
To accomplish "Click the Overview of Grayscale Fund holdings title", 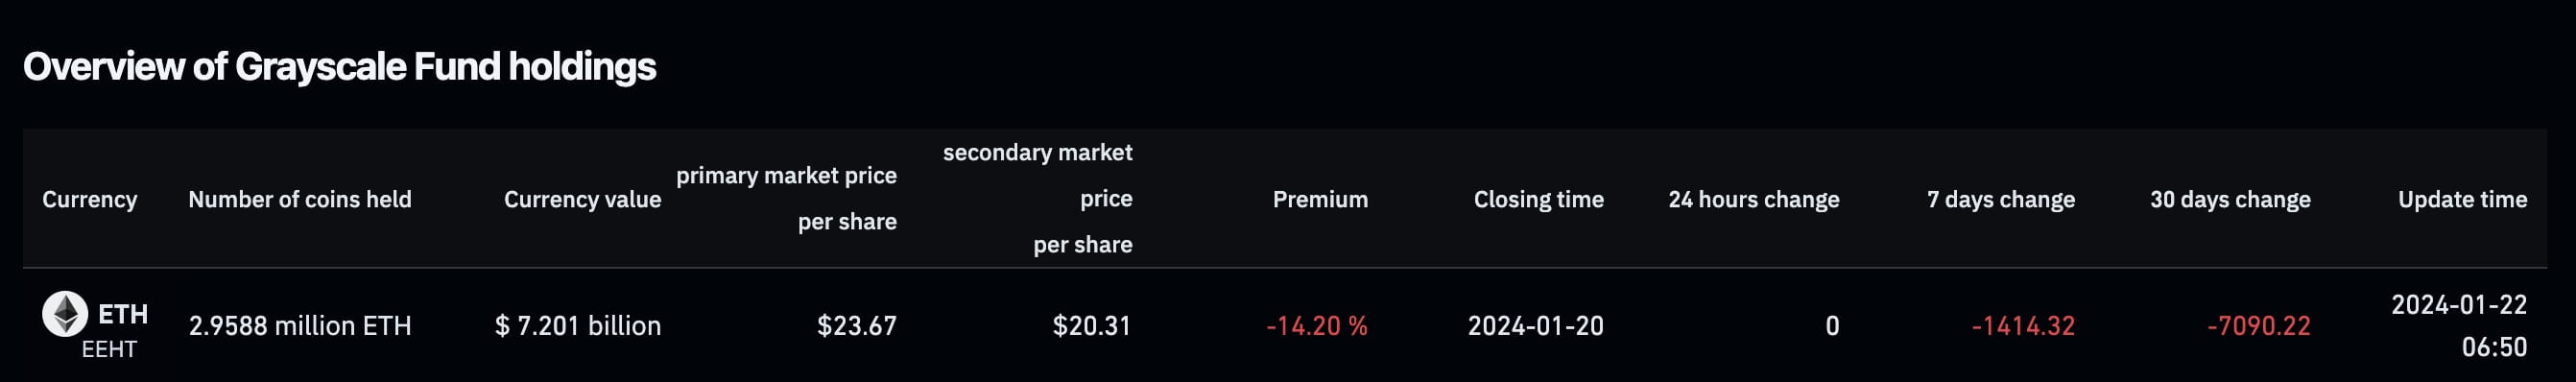I will coord(340,67).
